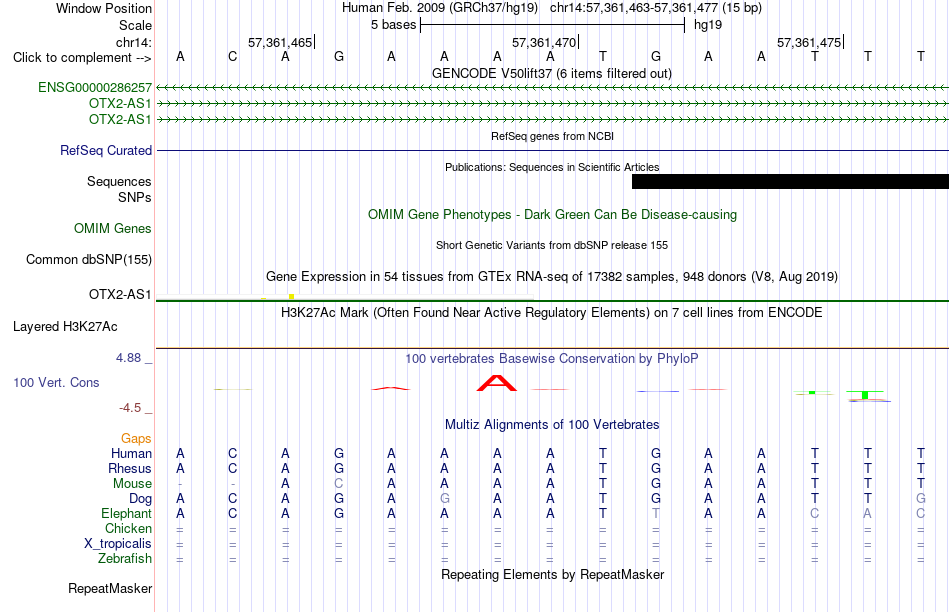Click the GENCODE V50lift37 track title
This screenshot has width=950, height=612.
(552, 73)
